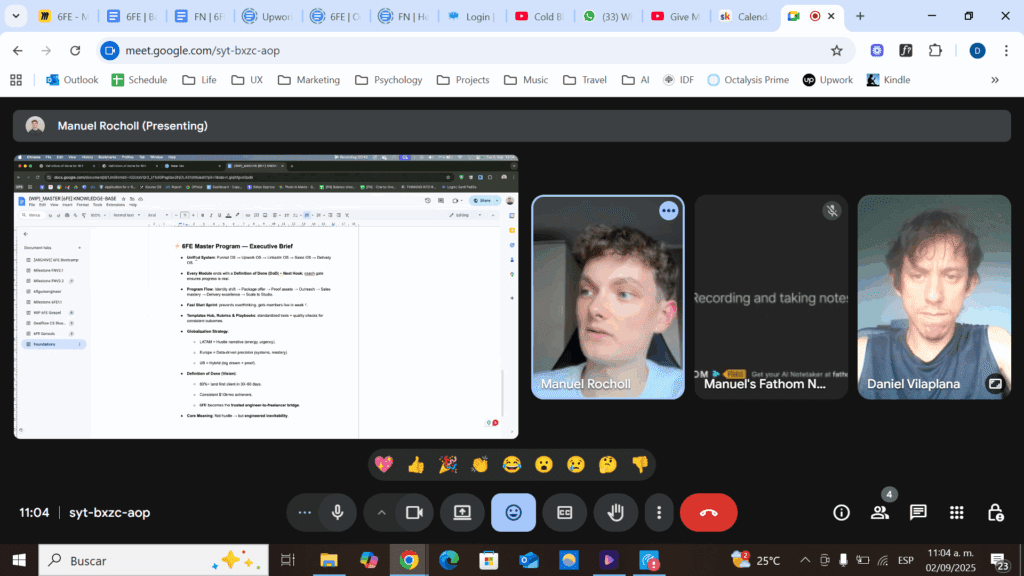Show the people participants panel
1024x576 pixels.
(880, 512)
